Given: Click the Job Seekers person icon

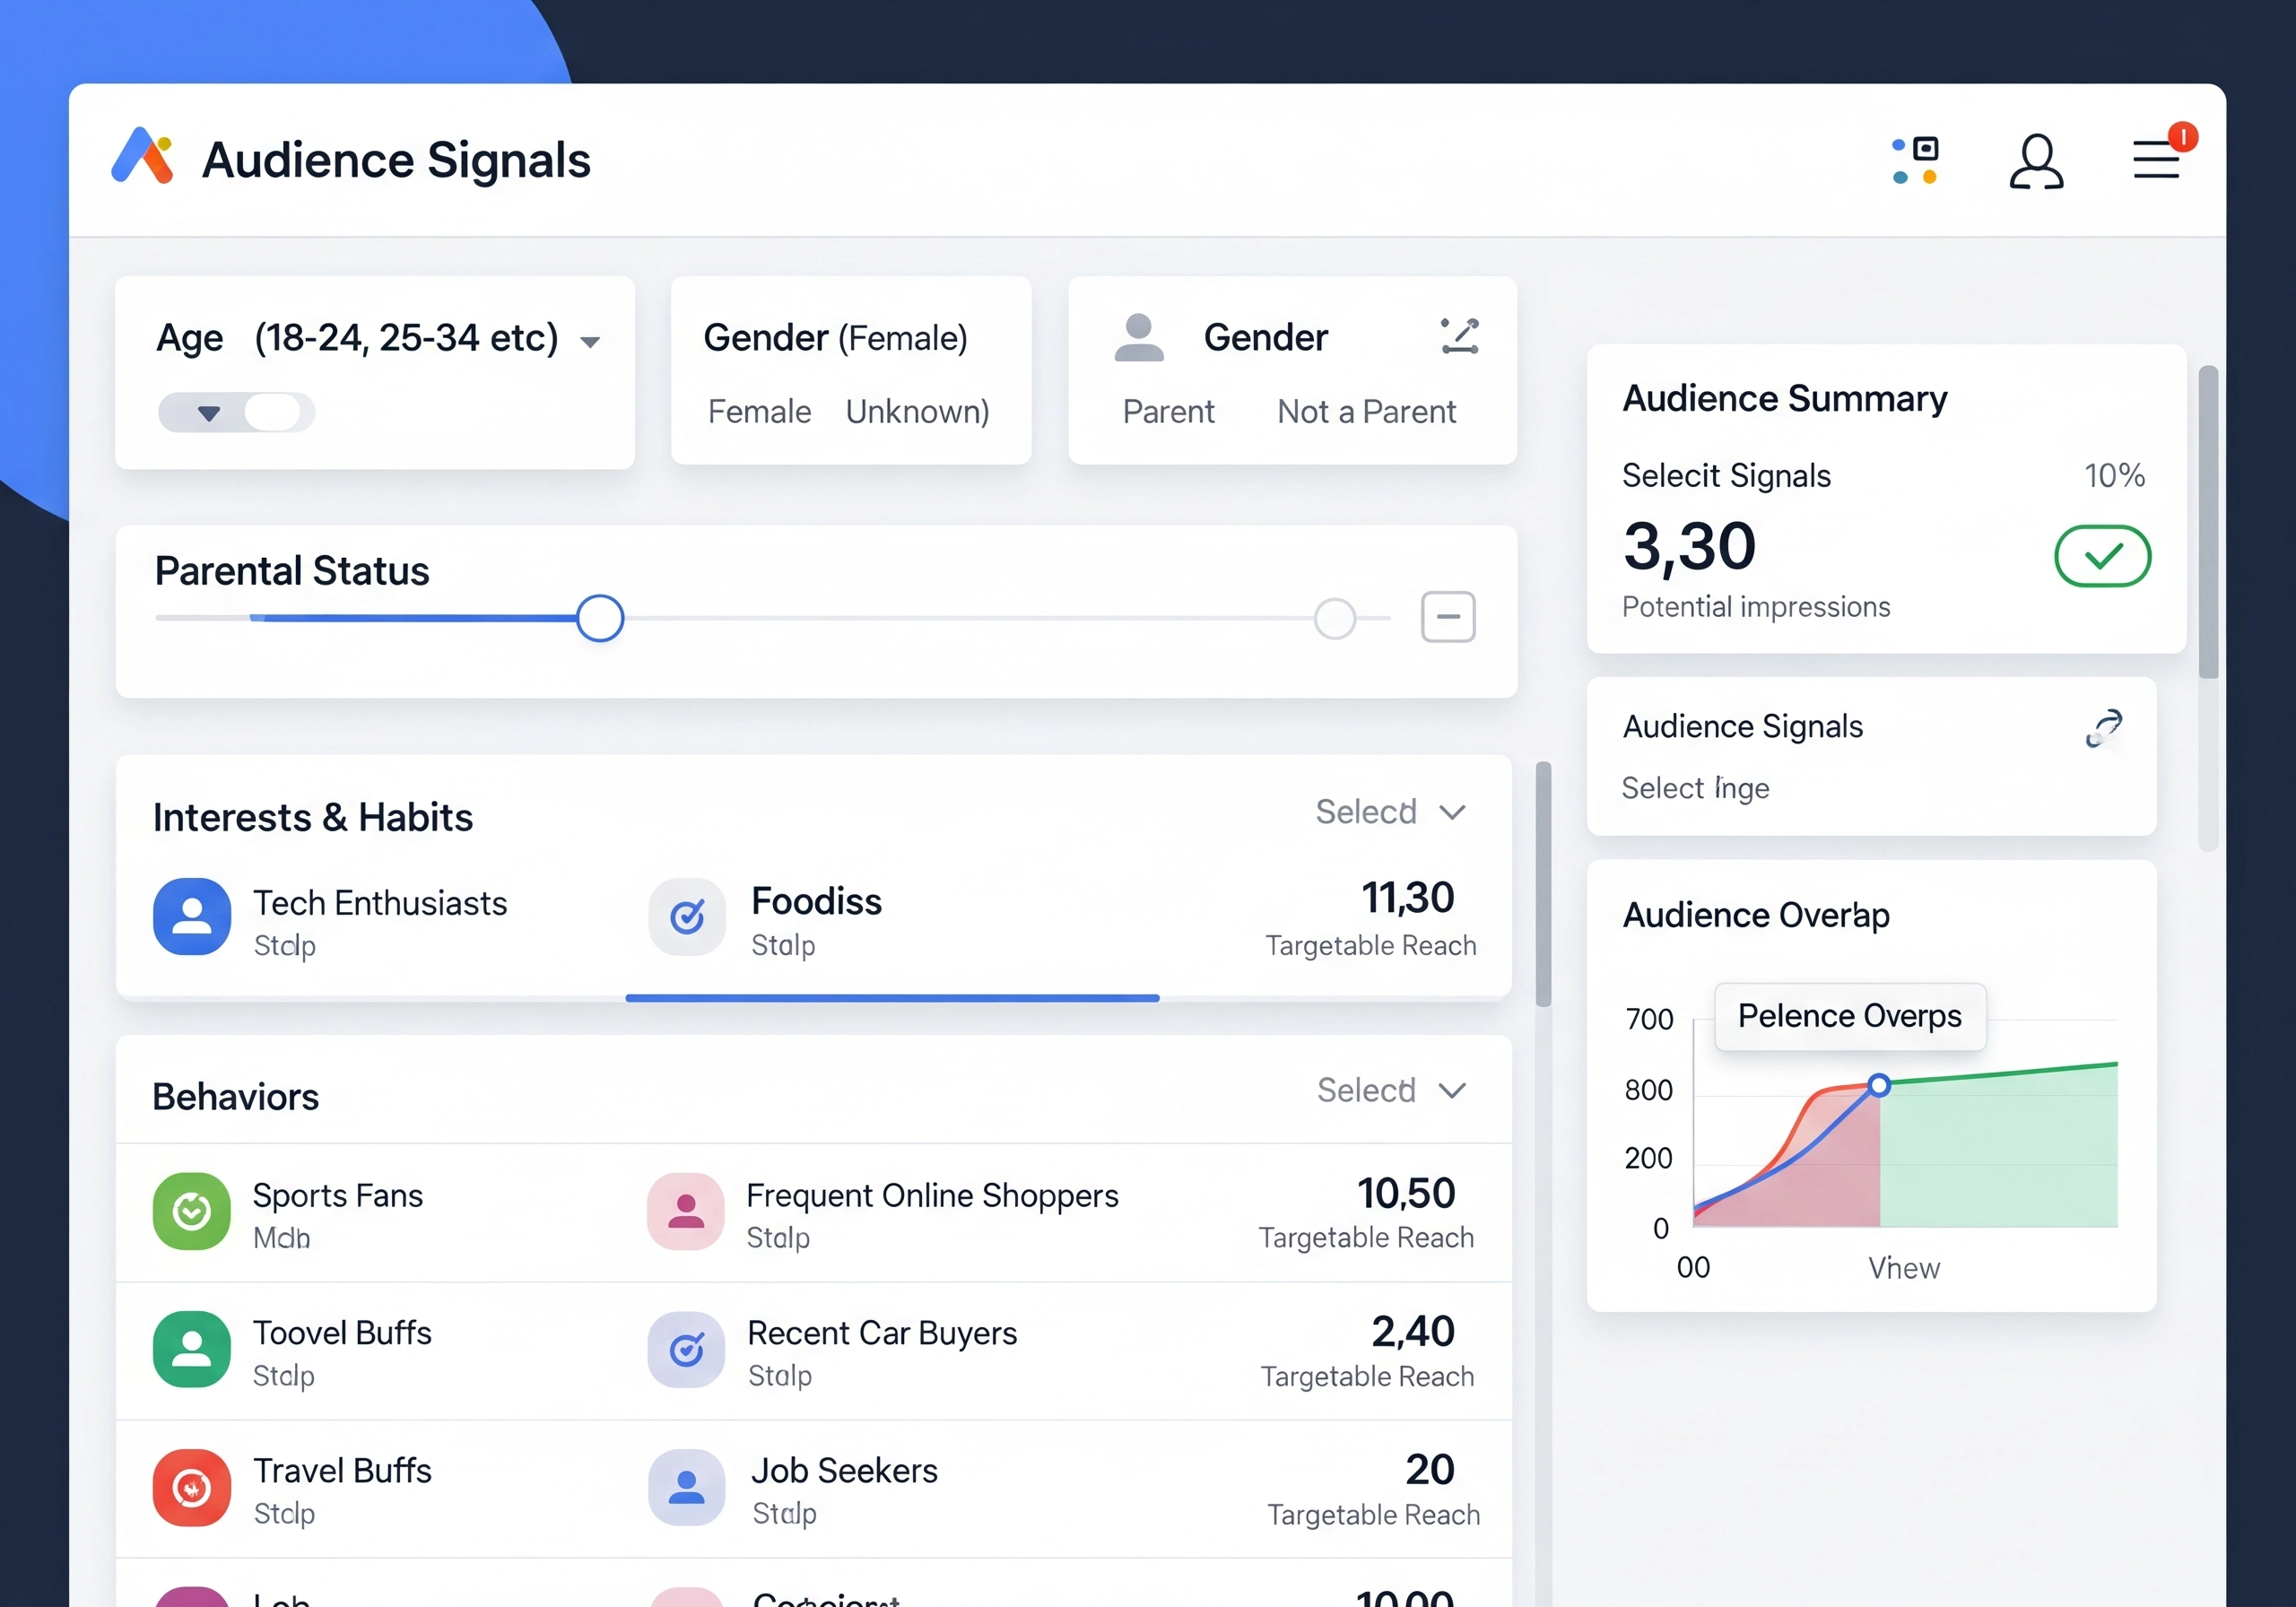Looking at the screenshot, I should [x=686, y=1488].
